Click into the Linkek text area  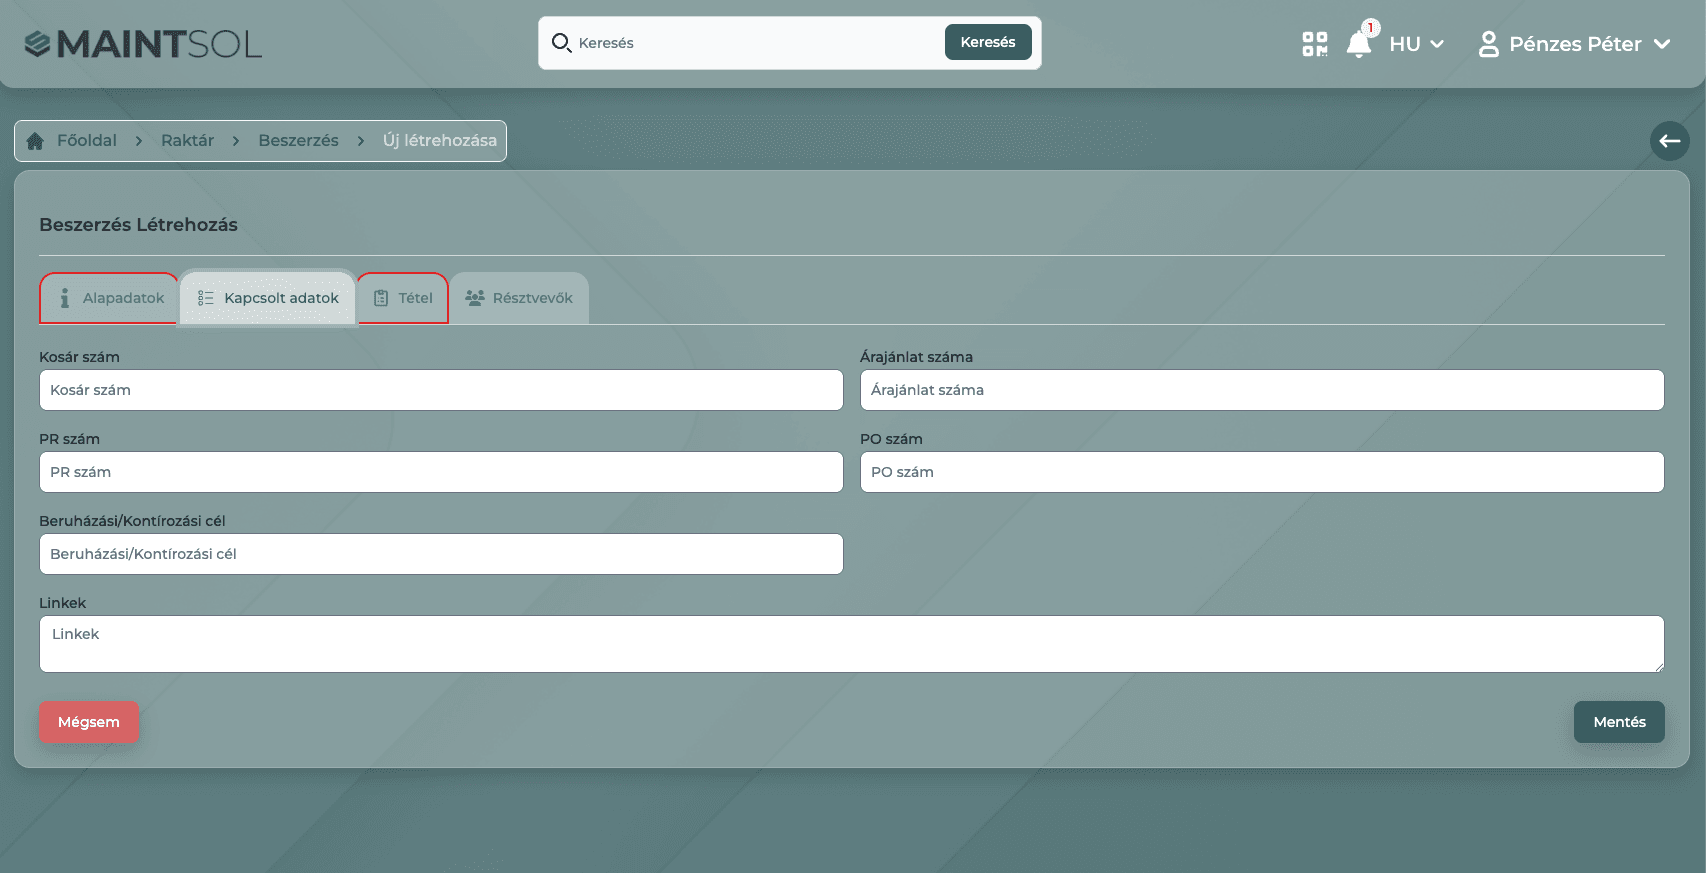851,644
